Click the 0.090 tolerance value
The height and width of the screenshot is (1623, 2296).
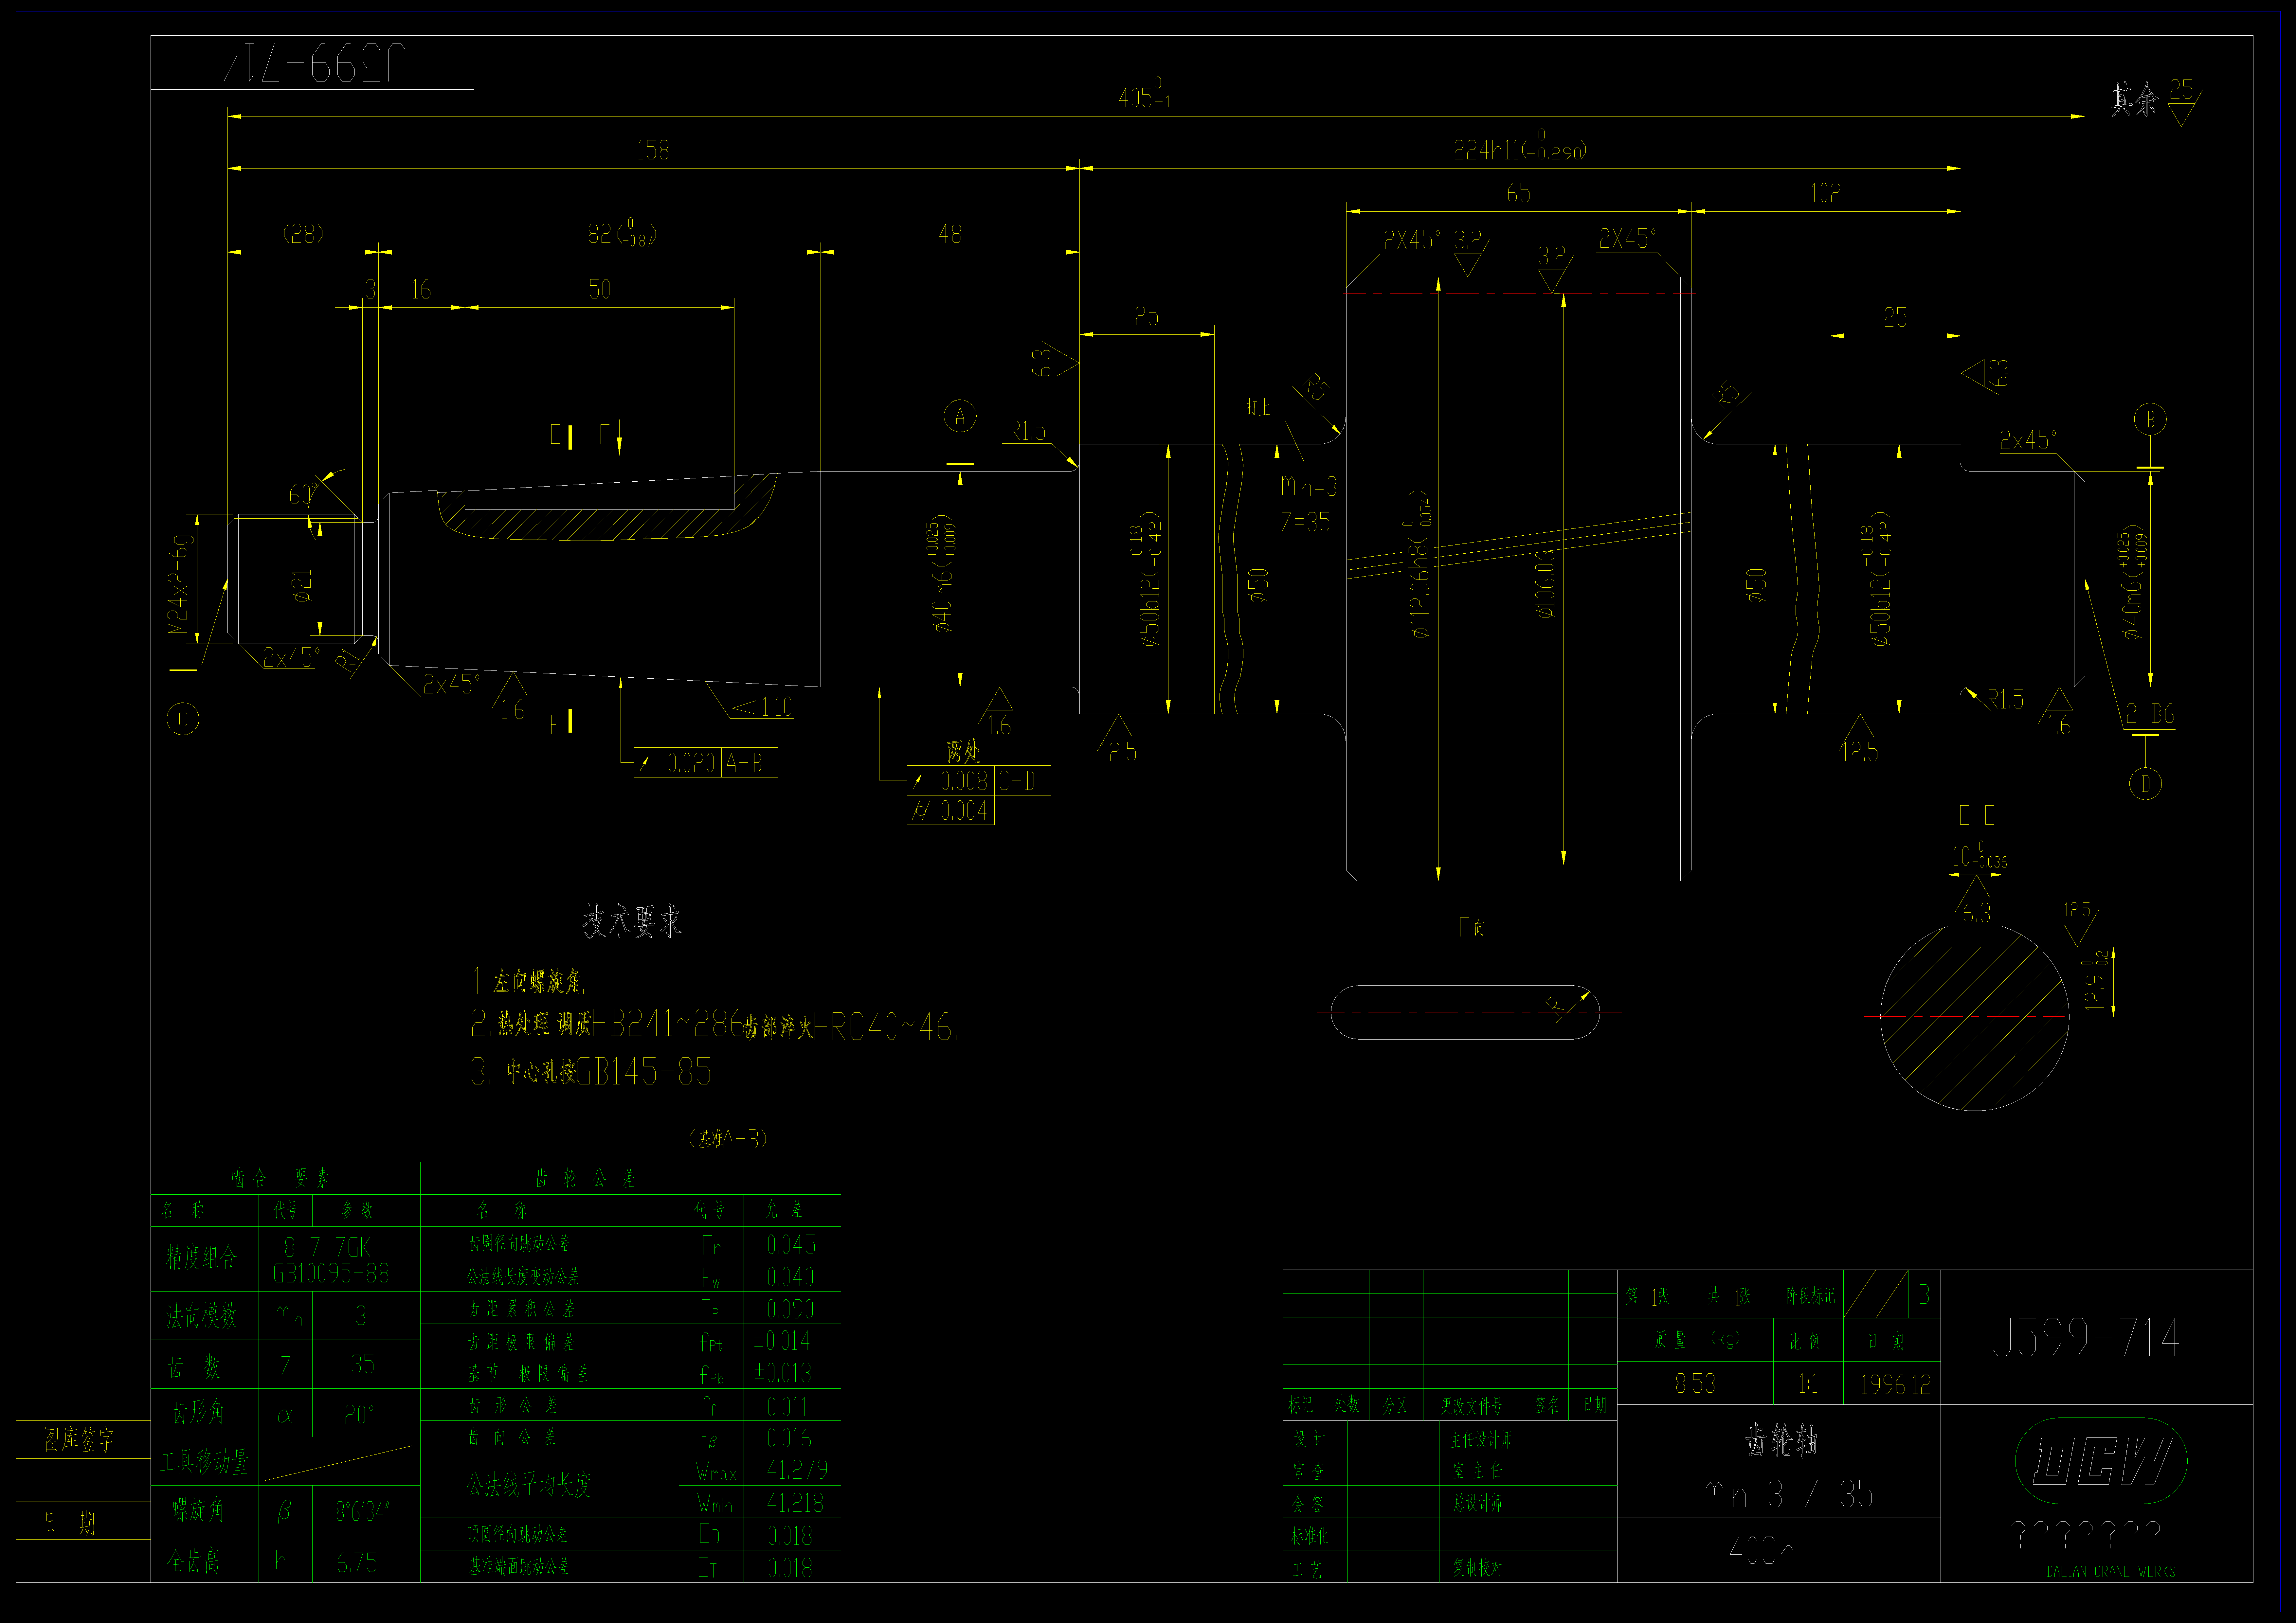(x=790, y=1309)
